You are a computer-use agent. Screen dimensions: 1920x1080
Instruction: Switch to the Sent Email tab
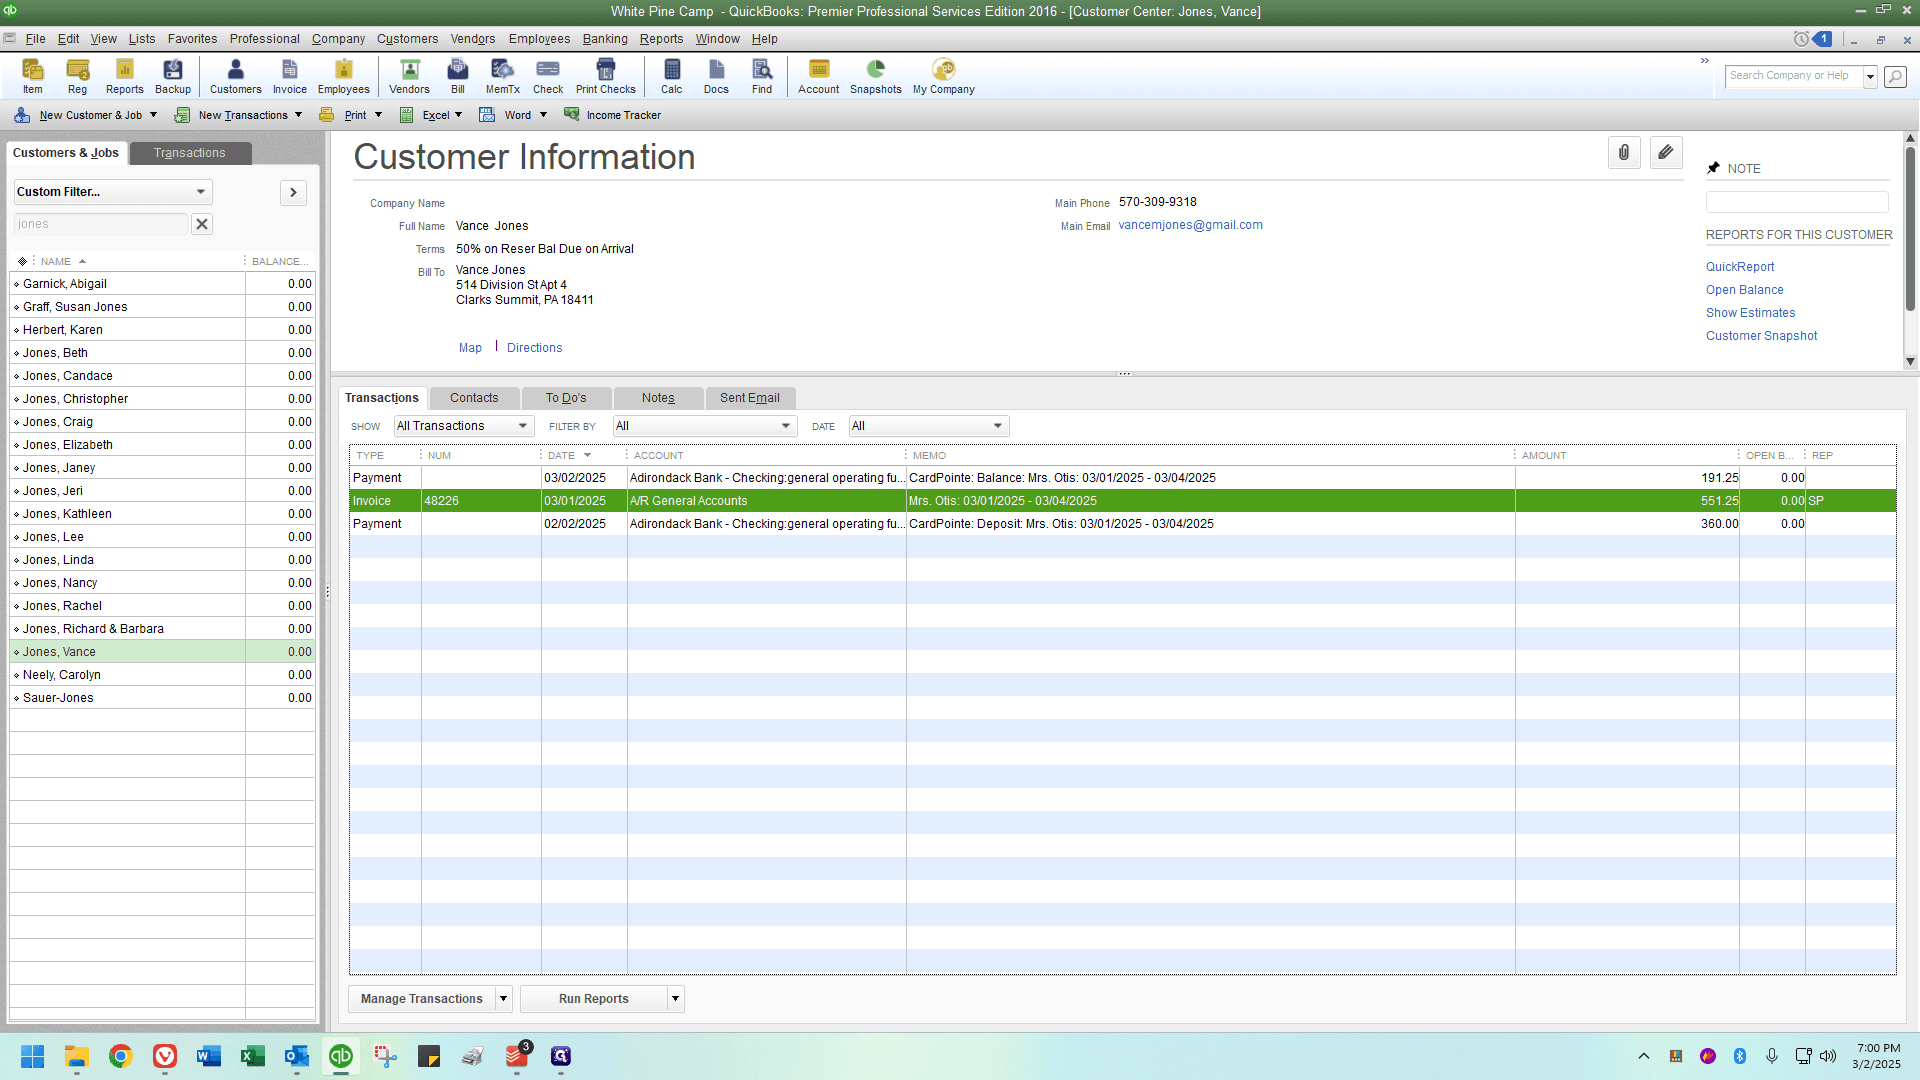750,398
